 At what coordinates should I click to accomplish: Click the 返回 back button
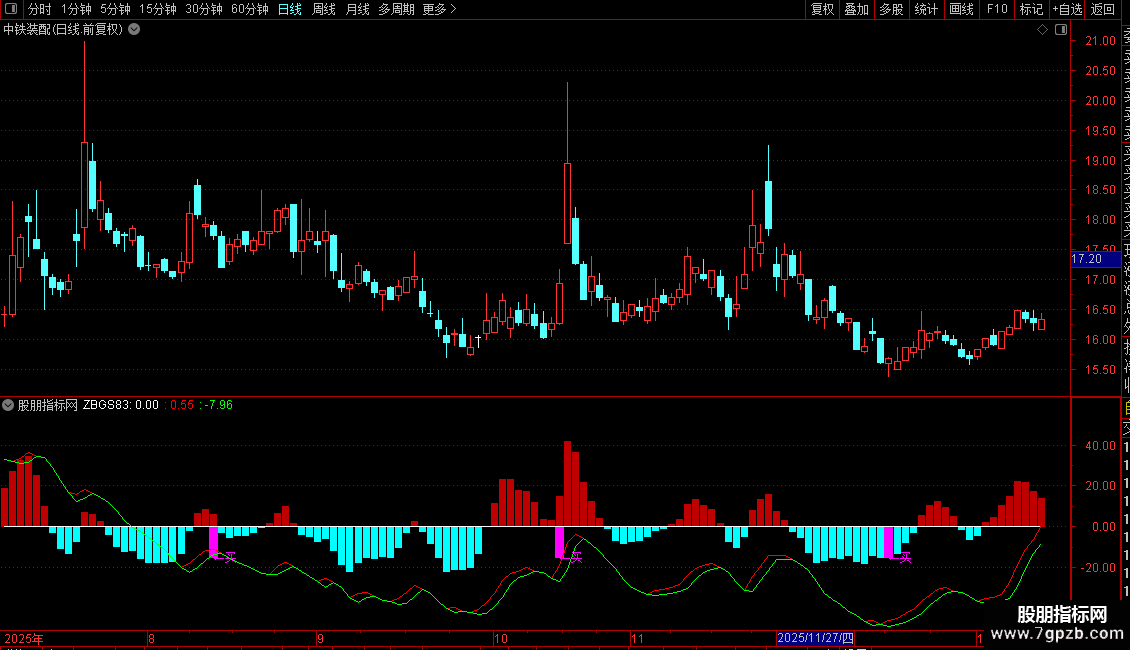tap(1103, 9)
